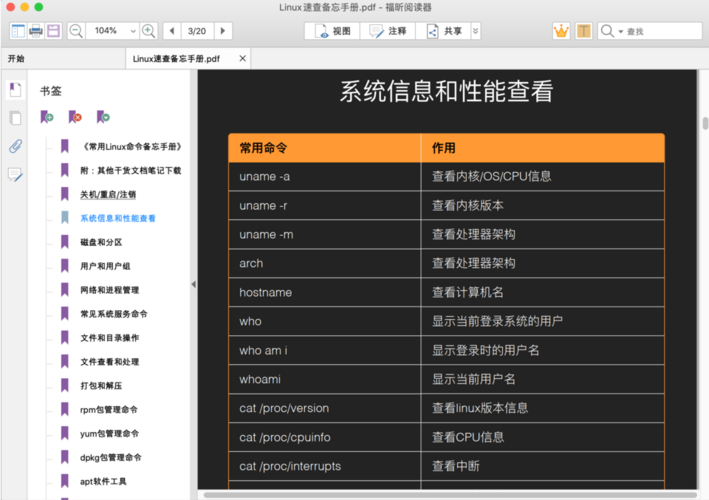The width and height of the screenshot is (709, 500).
Task: Click table cell whoami
Action: [x=325, y=379]
